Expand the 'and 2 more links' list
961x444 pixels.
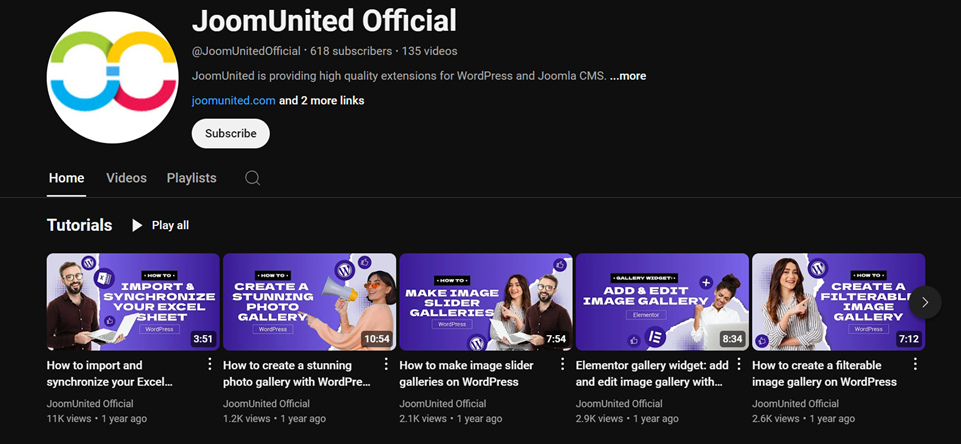(x=321, y=101)
